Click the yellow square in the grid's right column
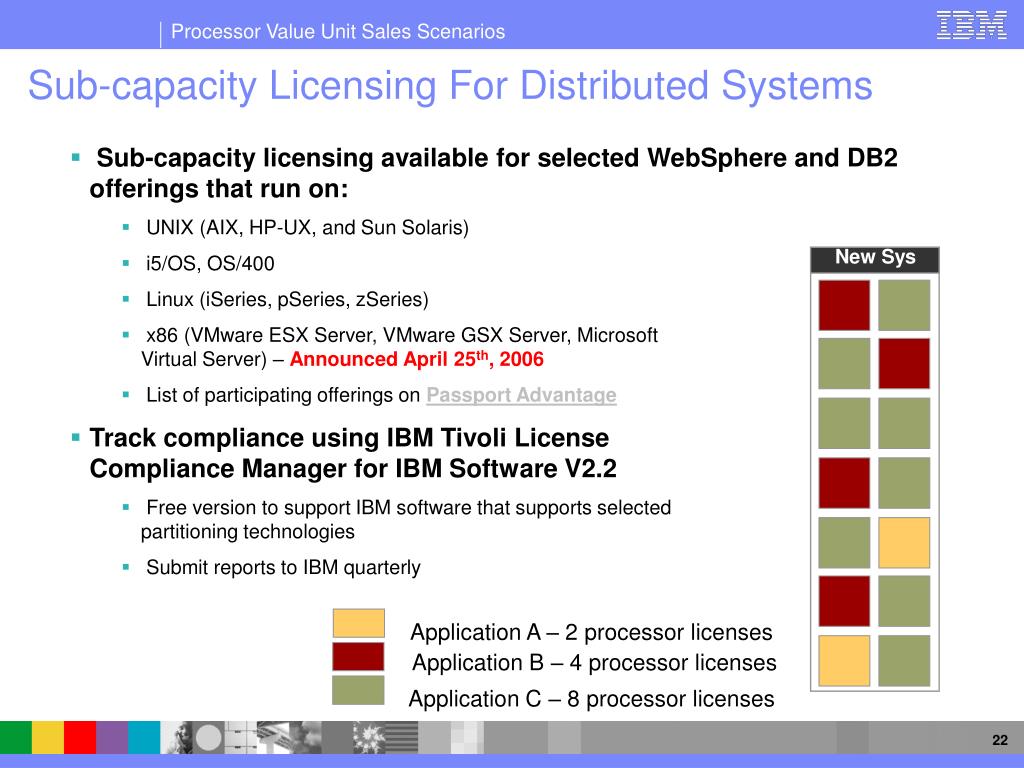The image size is (1024, 768). click(904, 542)
